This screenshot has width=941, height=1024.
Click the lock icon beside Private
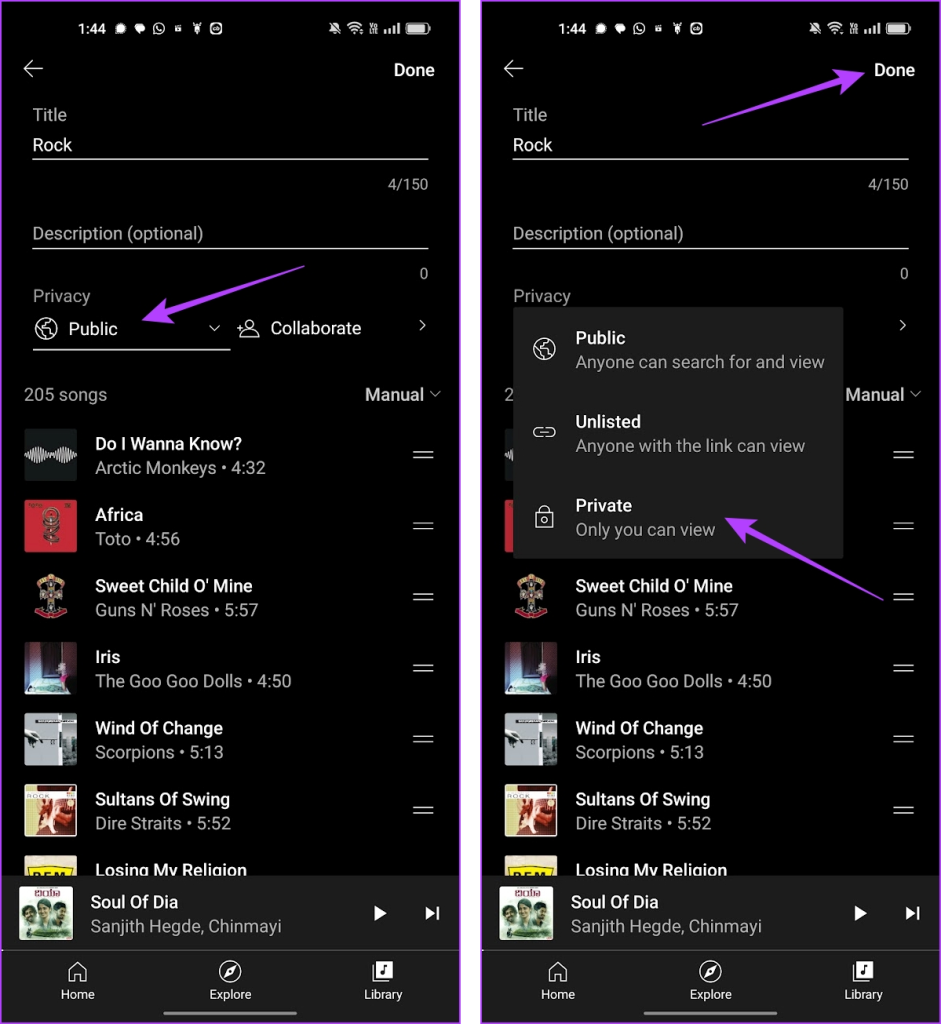(544, 517)
